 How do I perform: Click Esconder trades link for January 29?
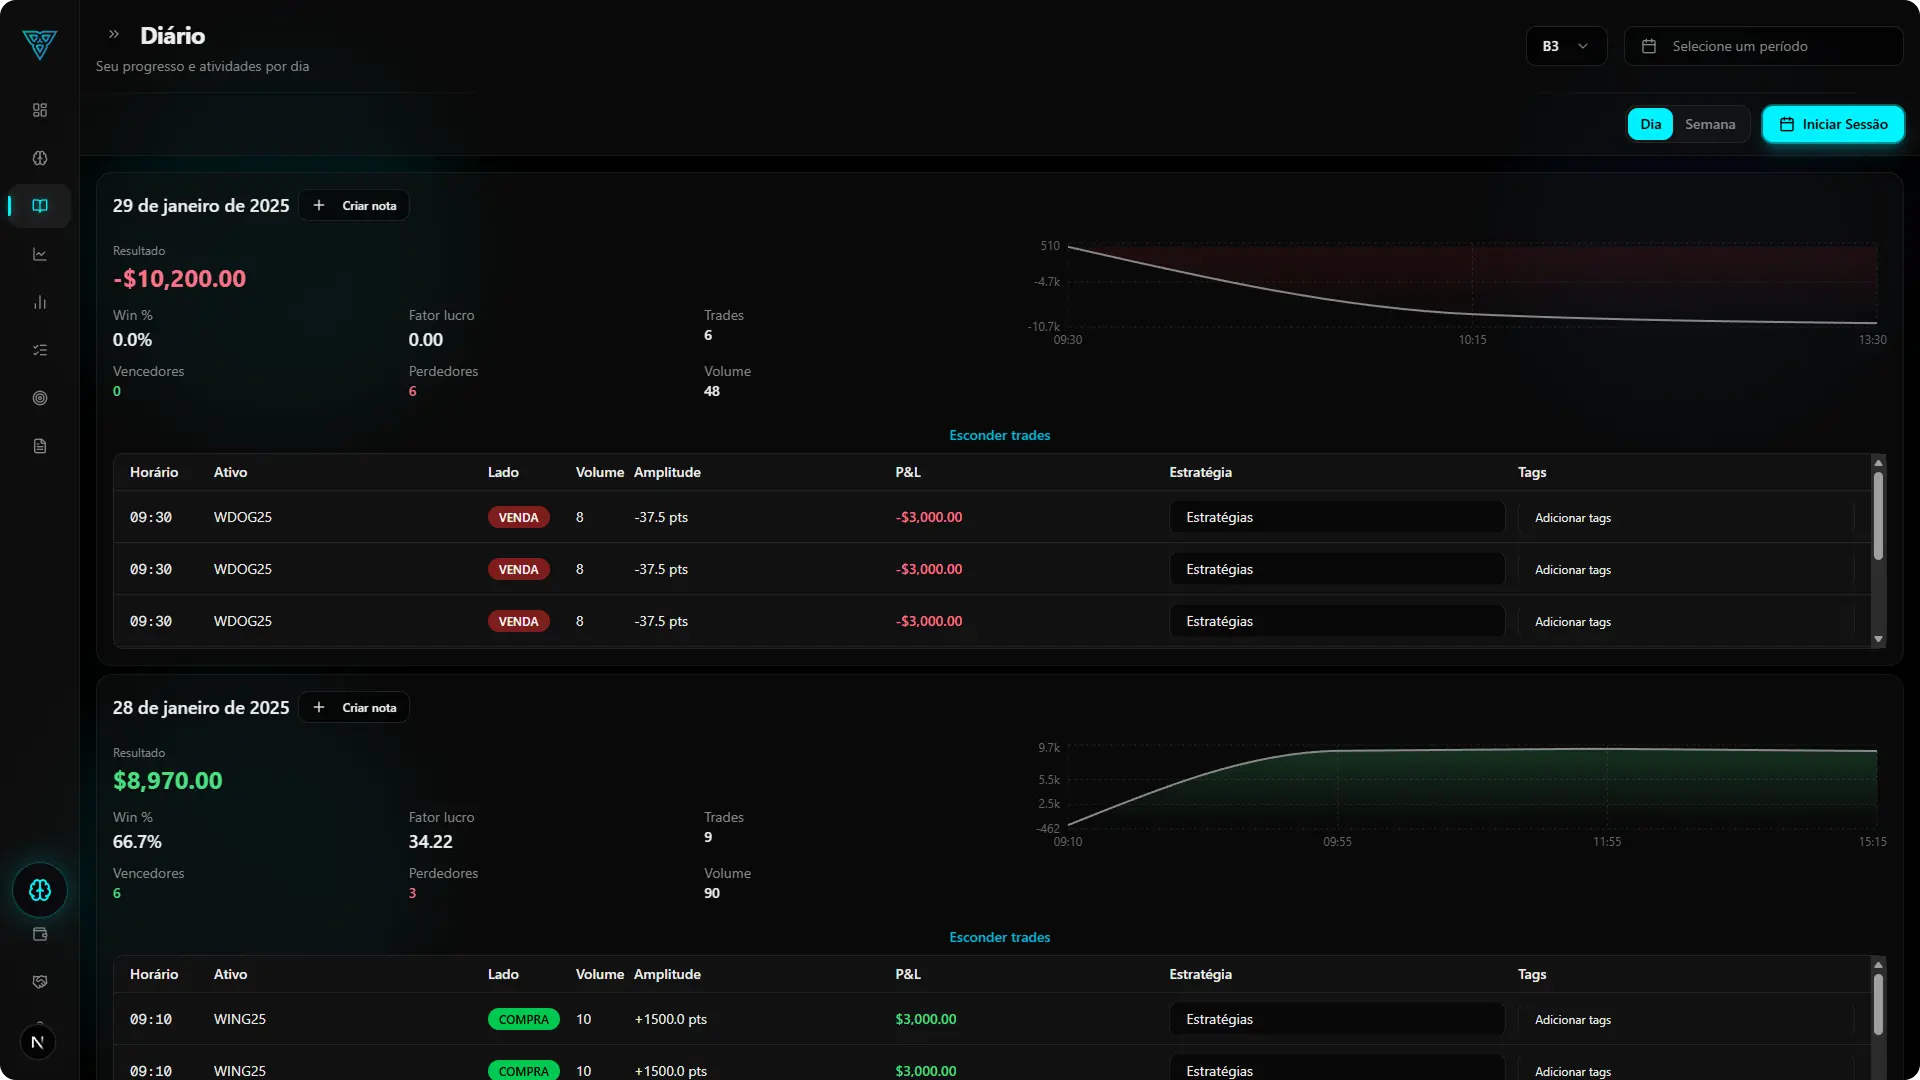[x=999, y=435]
